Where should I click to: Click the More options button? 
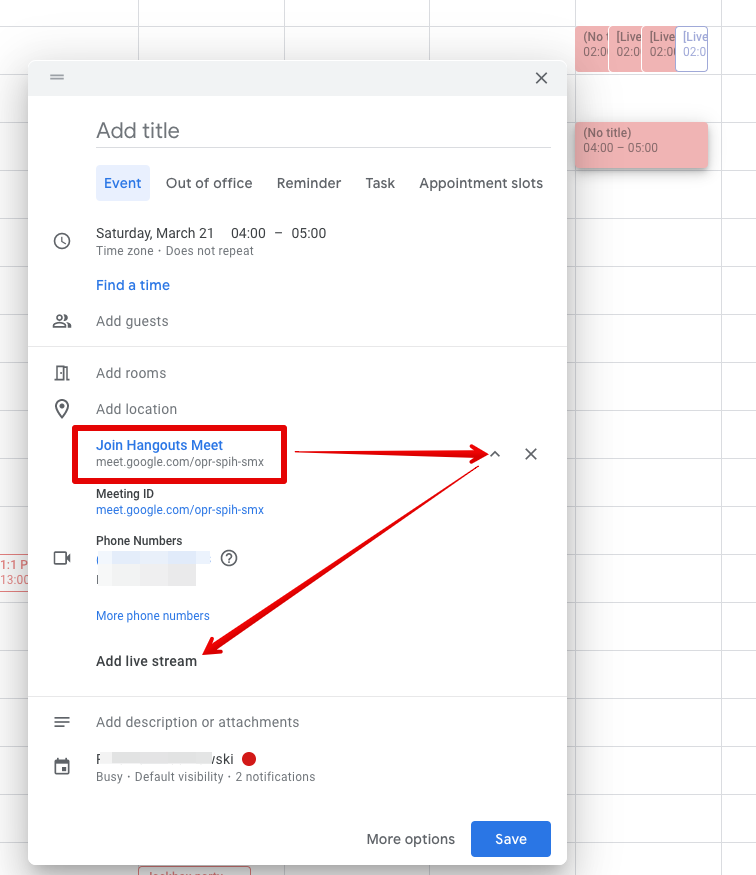pos(411,839)
